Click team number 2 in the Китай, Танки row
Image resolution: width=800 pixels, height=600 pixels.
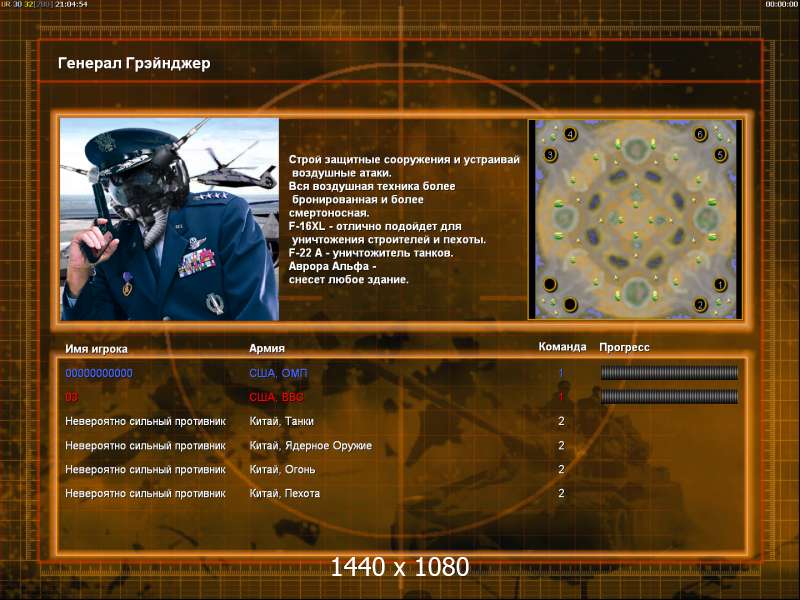(561, 421)
